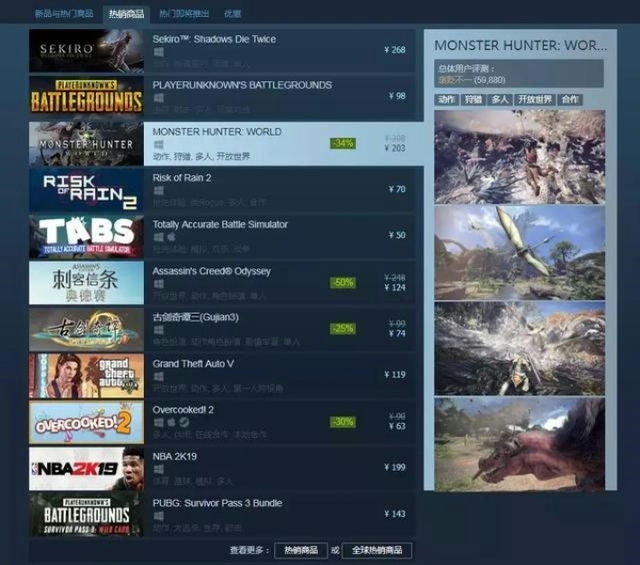View the flying wyvern screenshot in the preview panel

click(519, 252)
